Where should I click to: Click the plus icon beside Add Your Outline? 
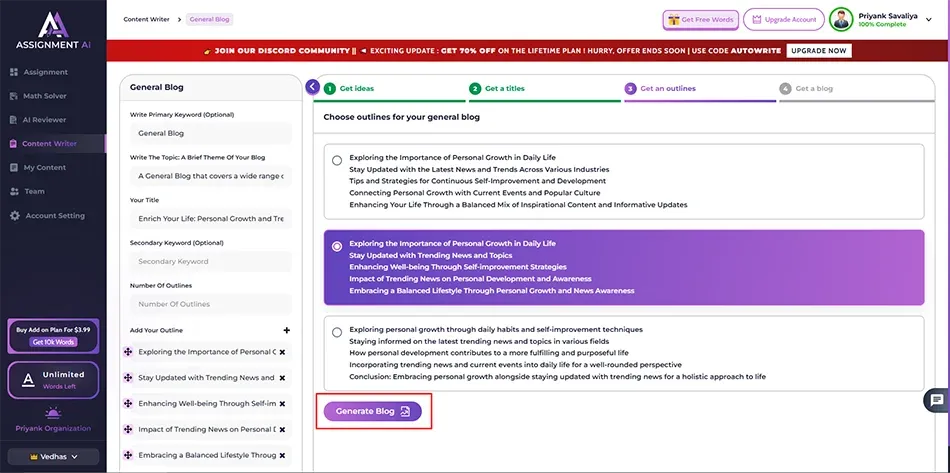pyautogui.click(x=286, y=330)
